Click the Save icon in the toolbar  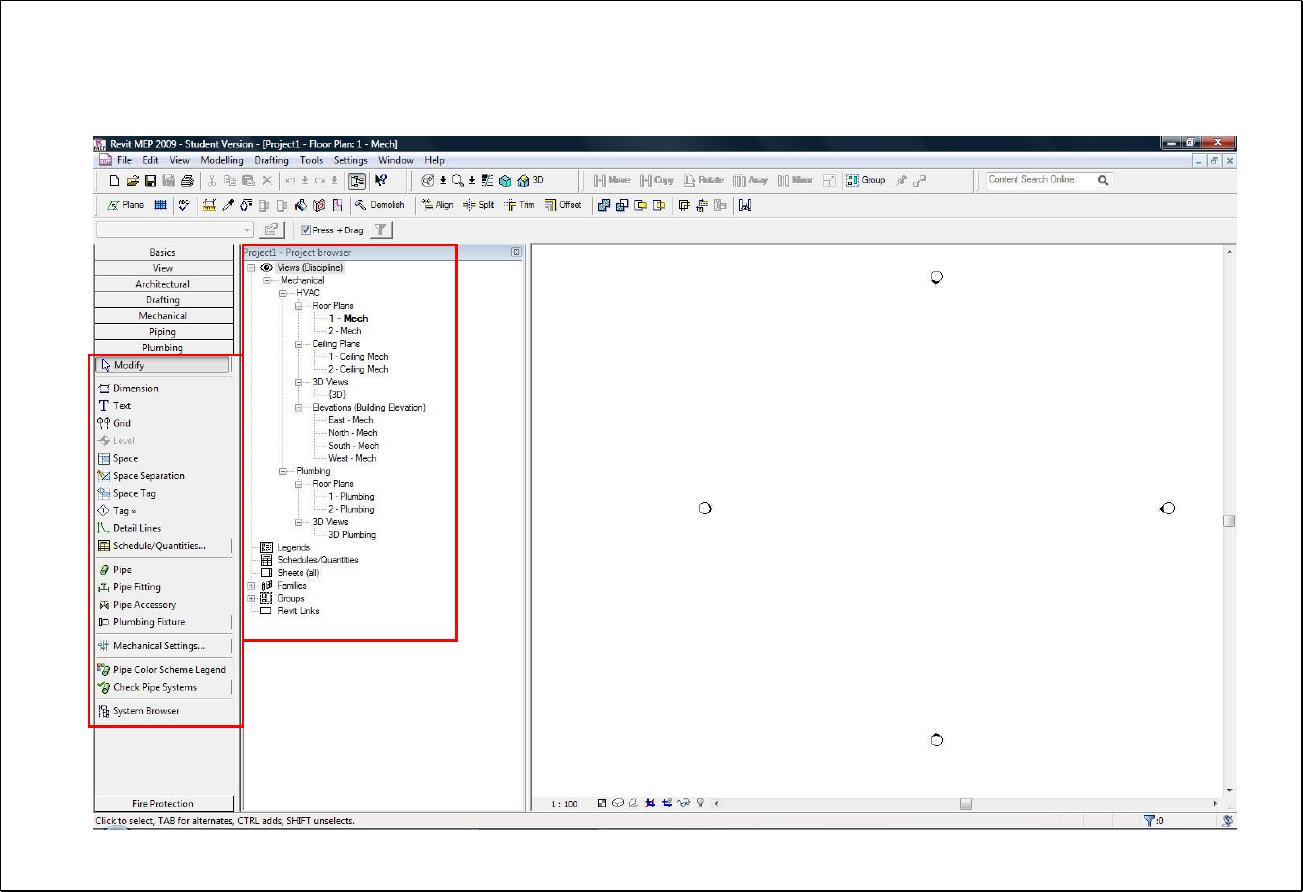(150, 181)
